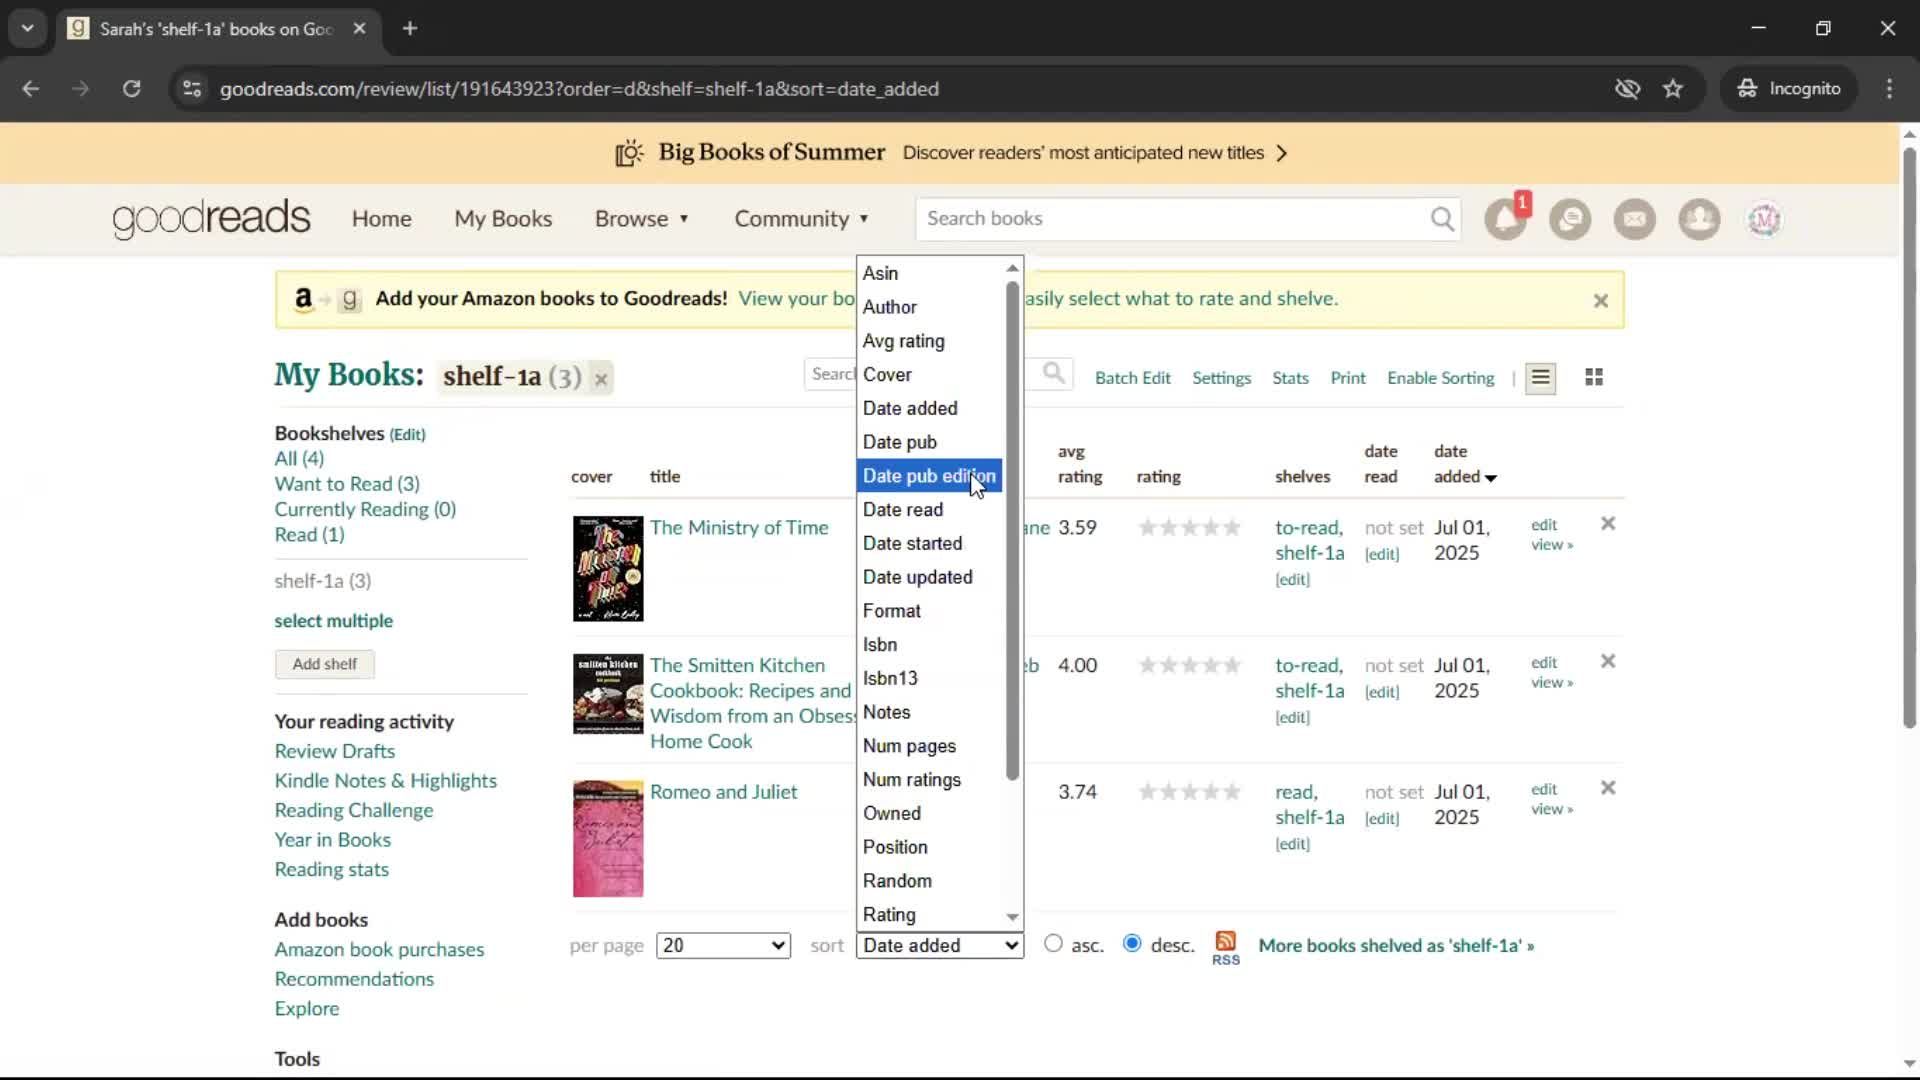Close the Goodreads browser tab

pyautogui.click(x=359, y=29)
